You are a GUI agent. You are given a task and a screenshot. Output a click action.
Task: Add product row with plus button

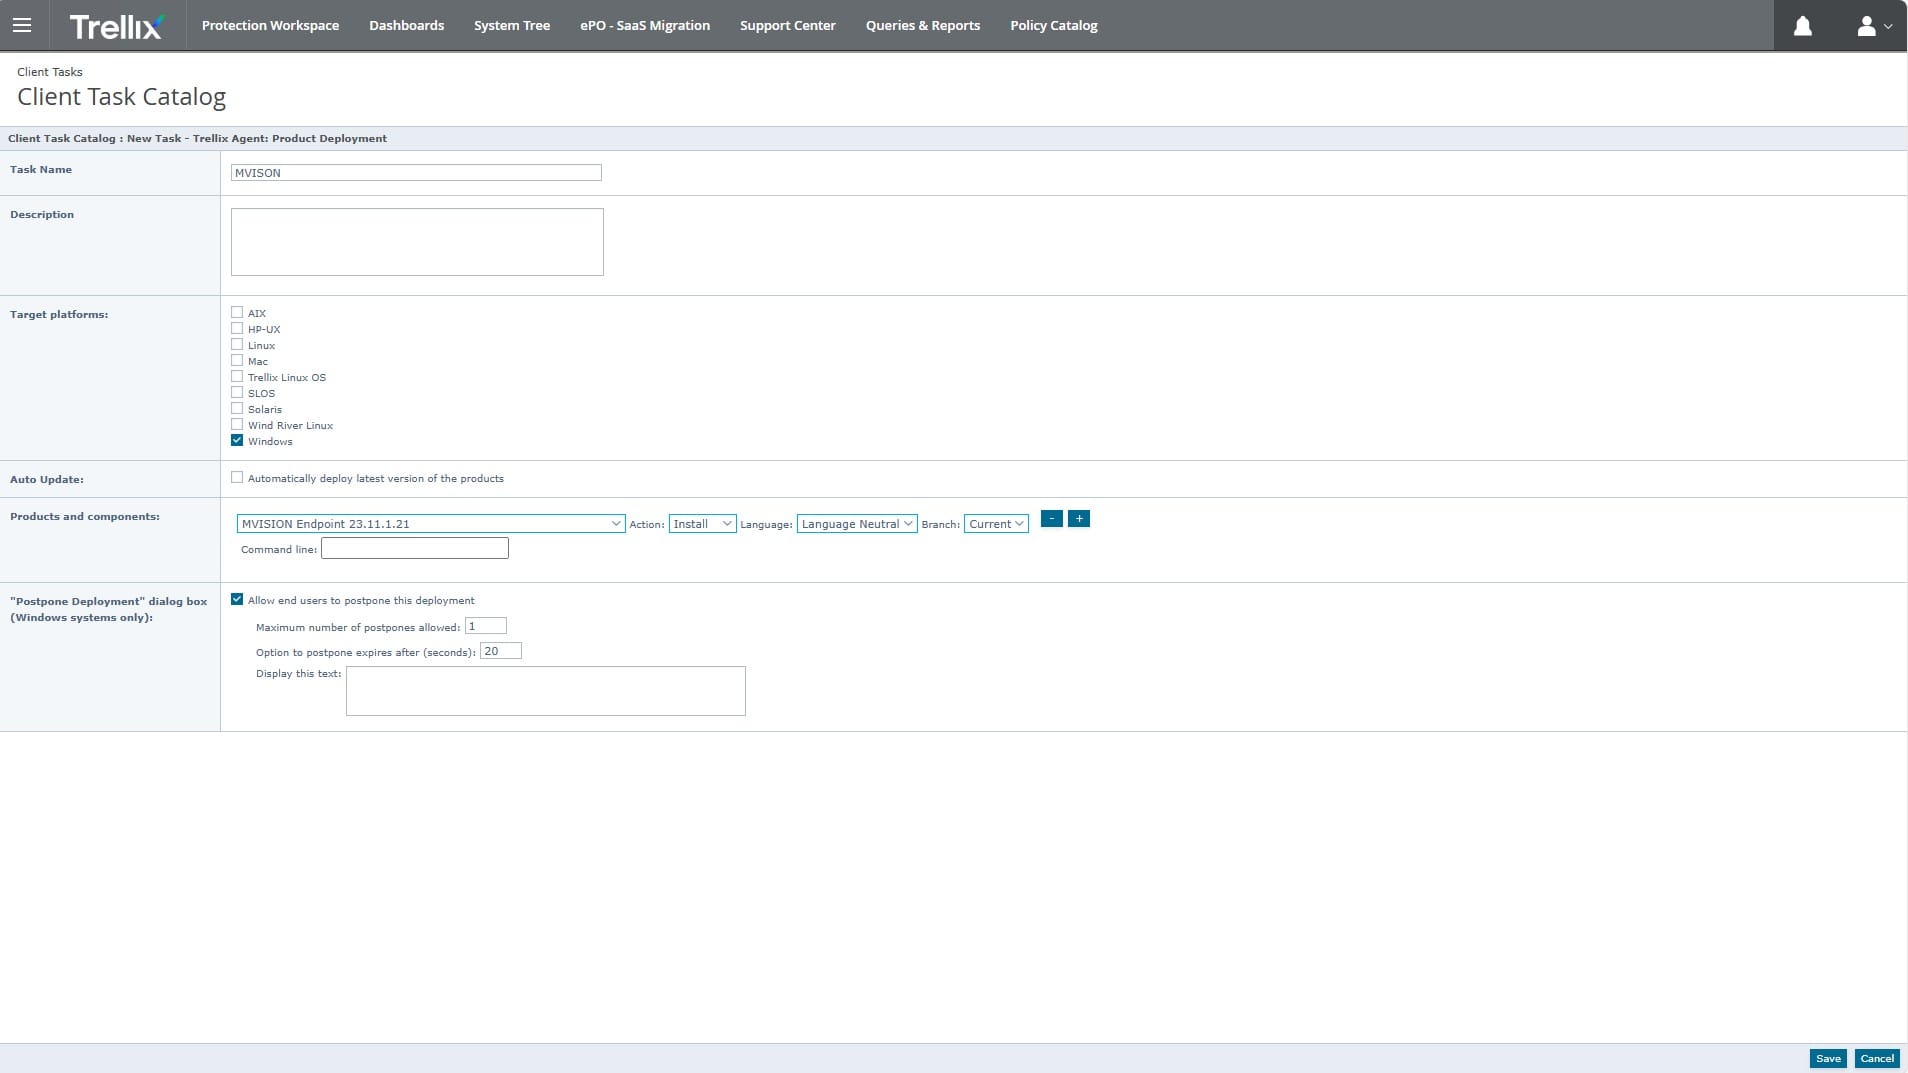[x=1079, y=518]
